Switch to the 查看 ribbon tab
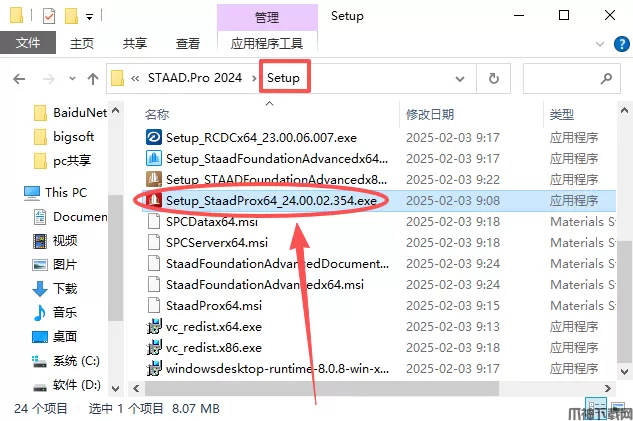The image size is (633, 421). coord(188,43)
